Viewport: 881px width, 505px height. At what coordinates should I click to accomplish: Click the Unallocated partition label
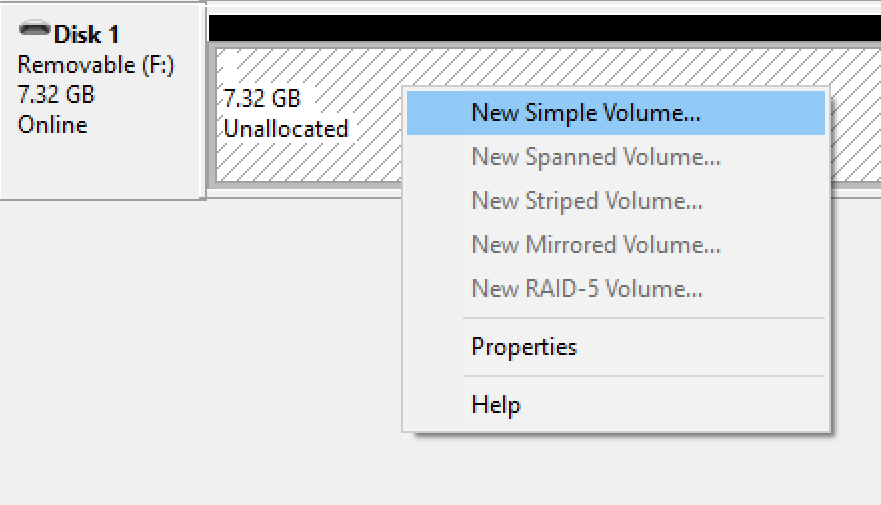point(286,129)
